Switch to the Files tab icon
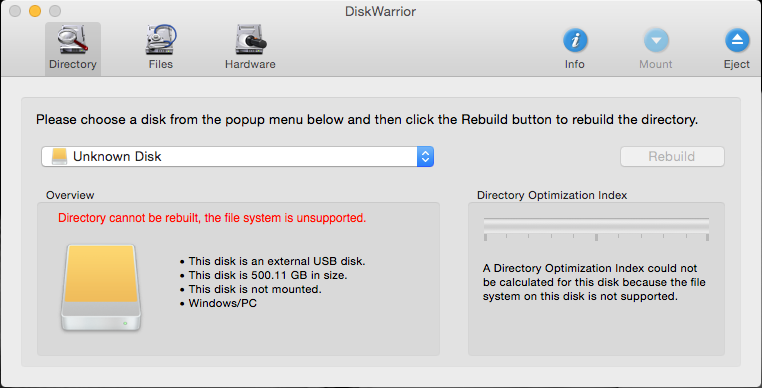 tap(161, 39)
